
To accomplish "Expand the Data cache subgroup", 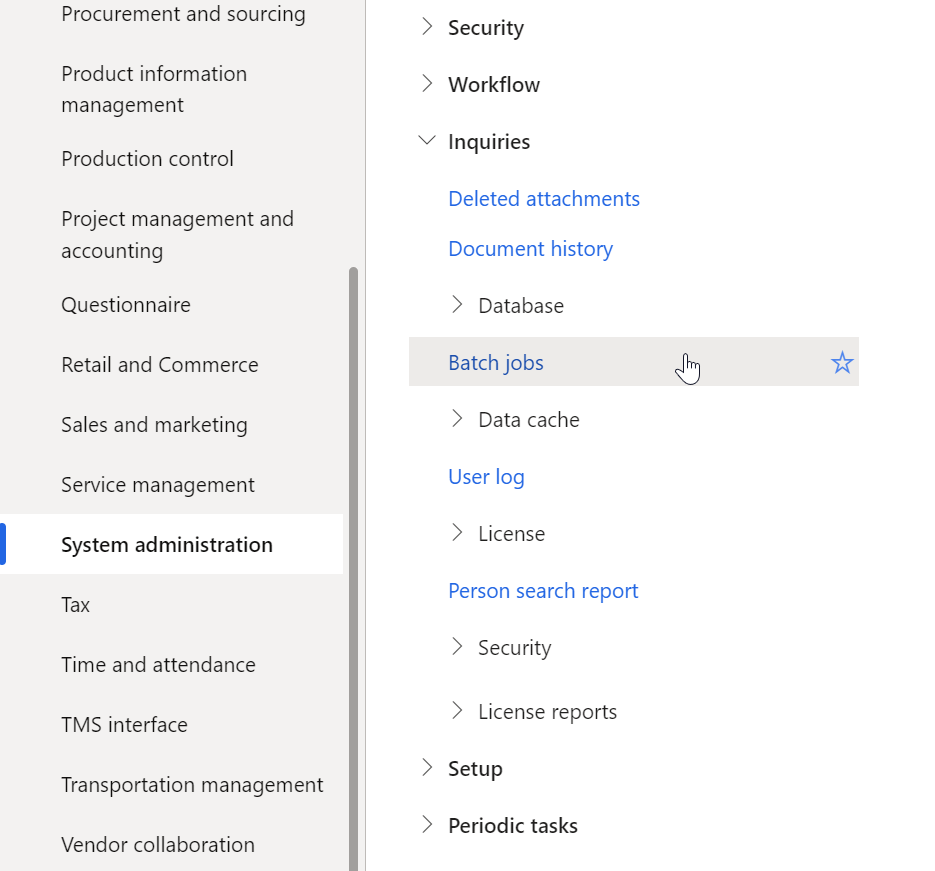I will pyautogui.click(x=457, y=419).
